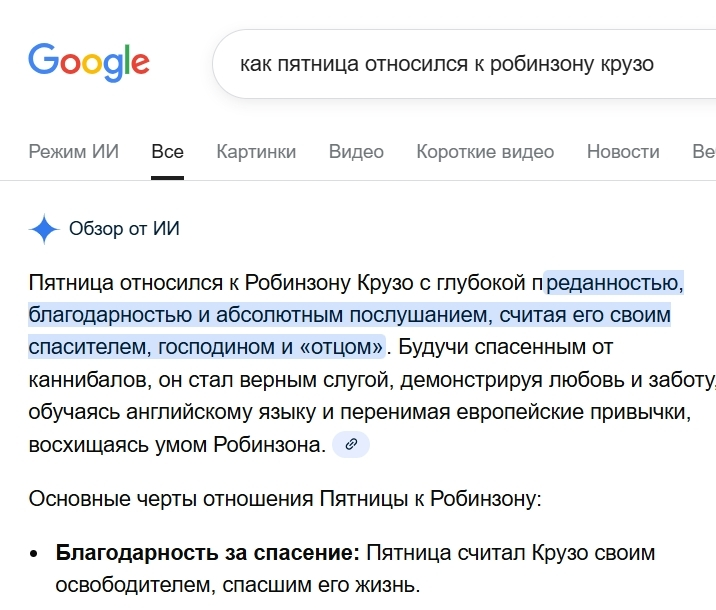
Task: Click the Google logo
Action: (x=89, y=63)
